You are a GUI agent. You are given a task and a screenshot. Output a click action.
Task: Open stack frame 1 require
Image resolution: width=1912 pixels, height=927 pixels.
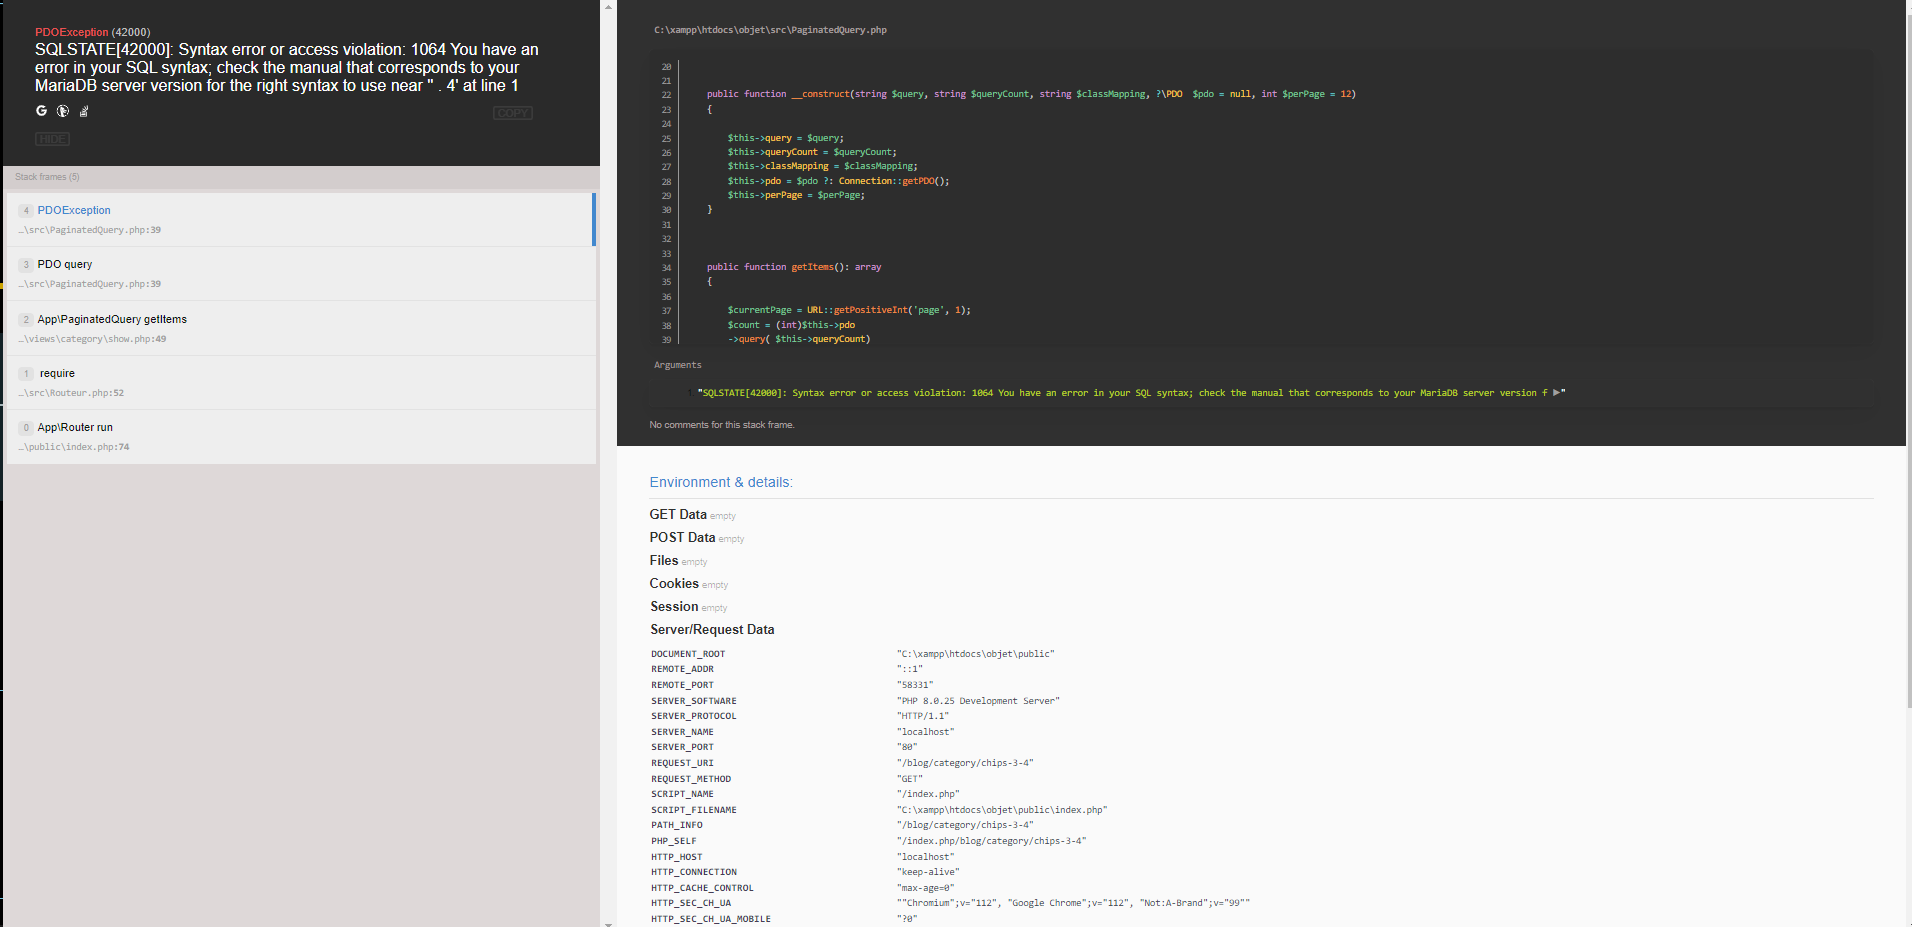click(301, 383)
